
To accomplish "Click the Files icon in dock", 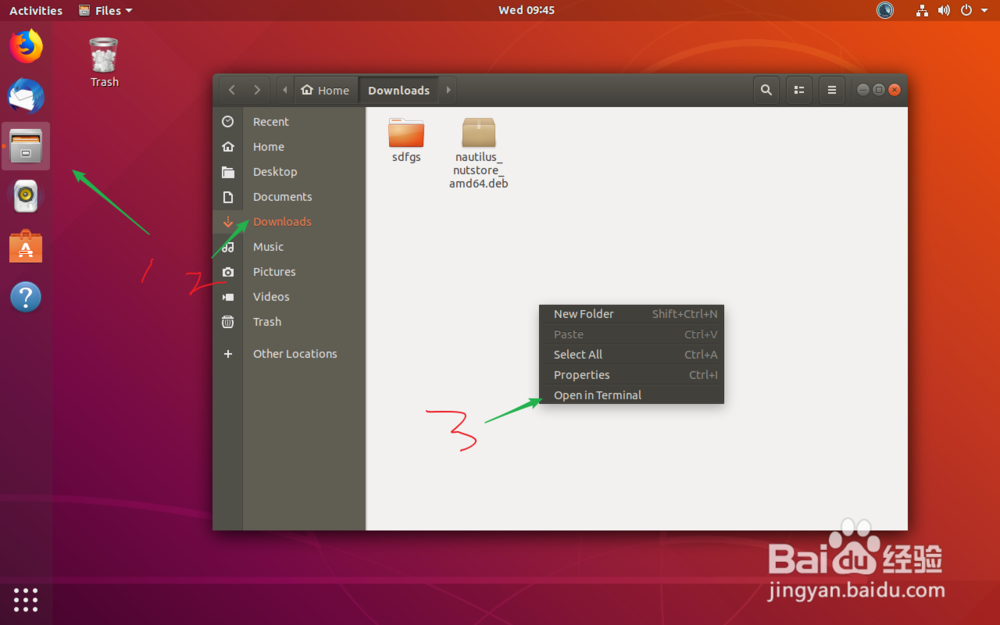I will (x=26, y=146).
